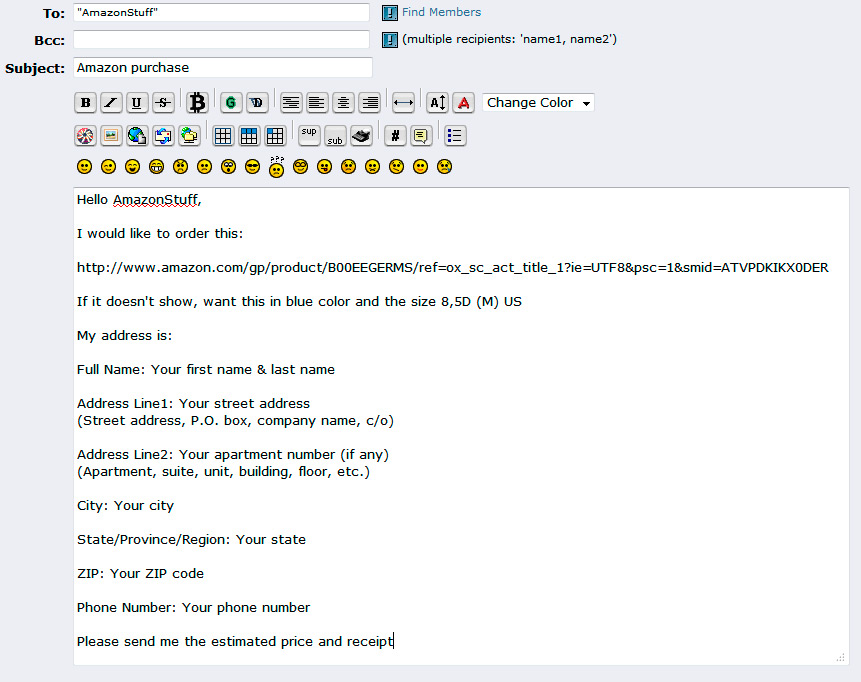Screen dimensions: 861x682
Task: Click the find members icon beside Bcc field
Action: coord(390,40)
